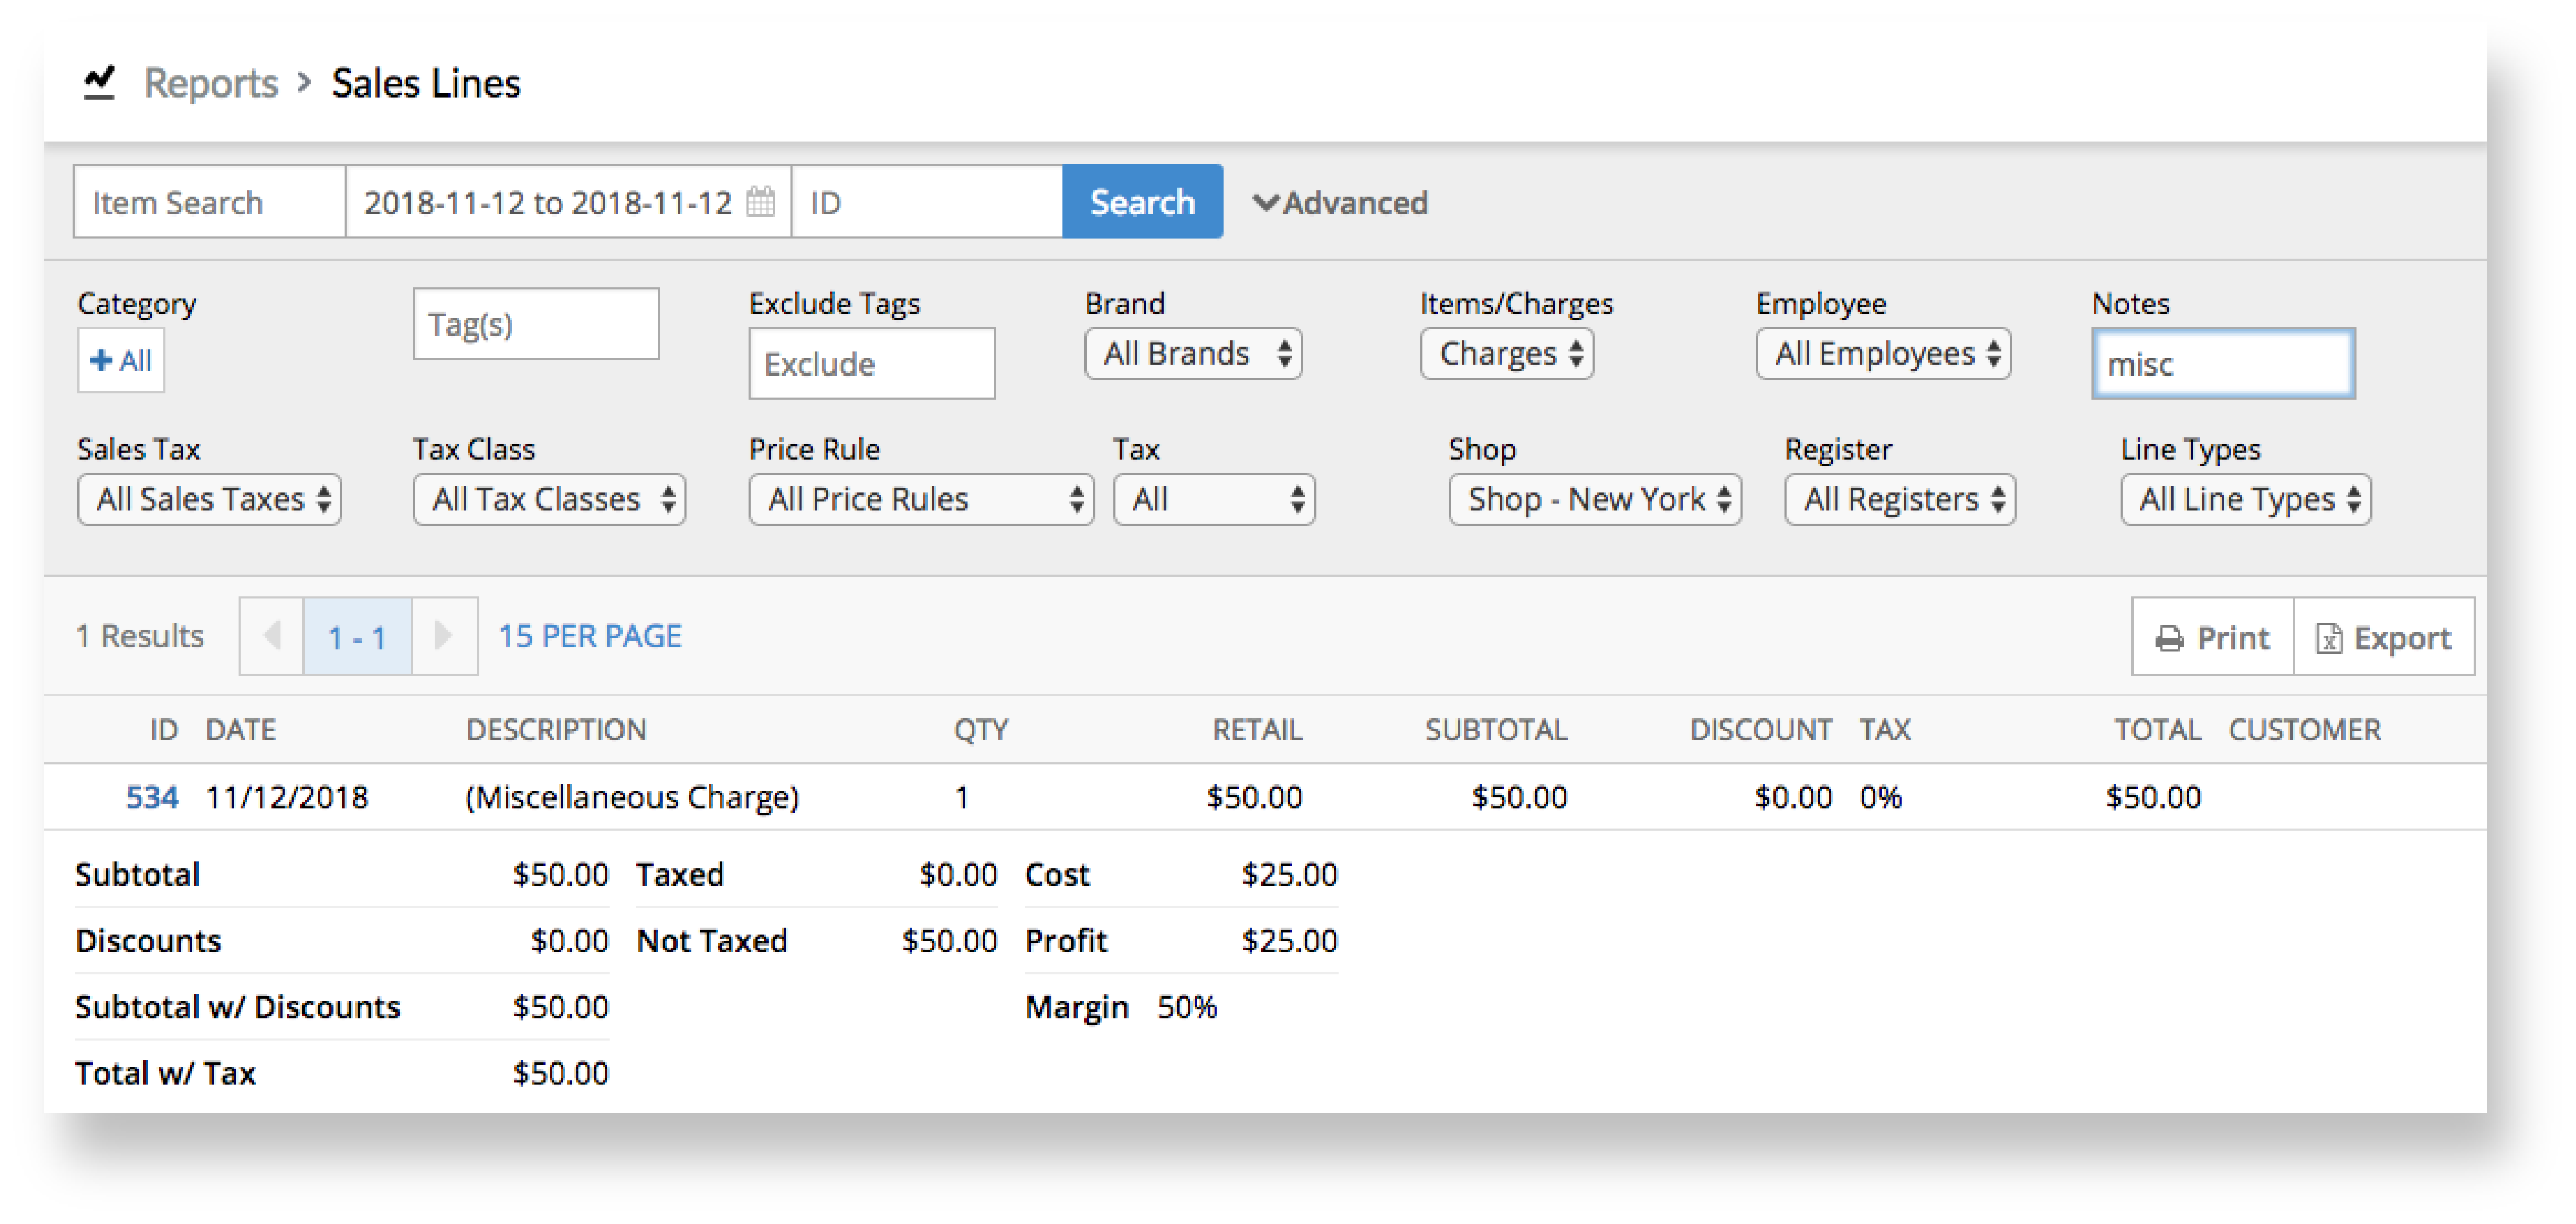
Task: Collapse the Advanced search options
Action: click(x=1340, y=203)
